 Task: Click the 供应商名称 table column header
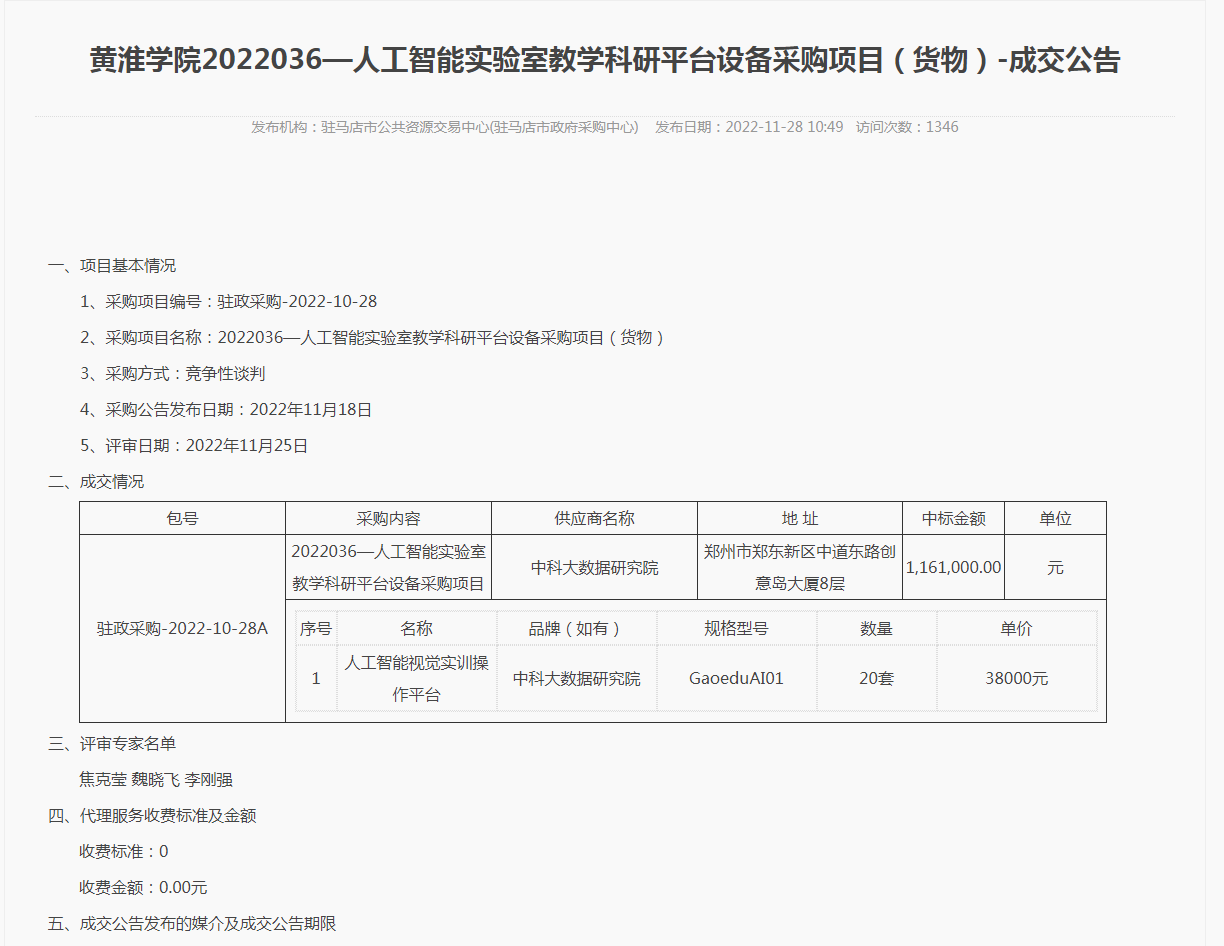pyautogui.click(x=594, y=519)
